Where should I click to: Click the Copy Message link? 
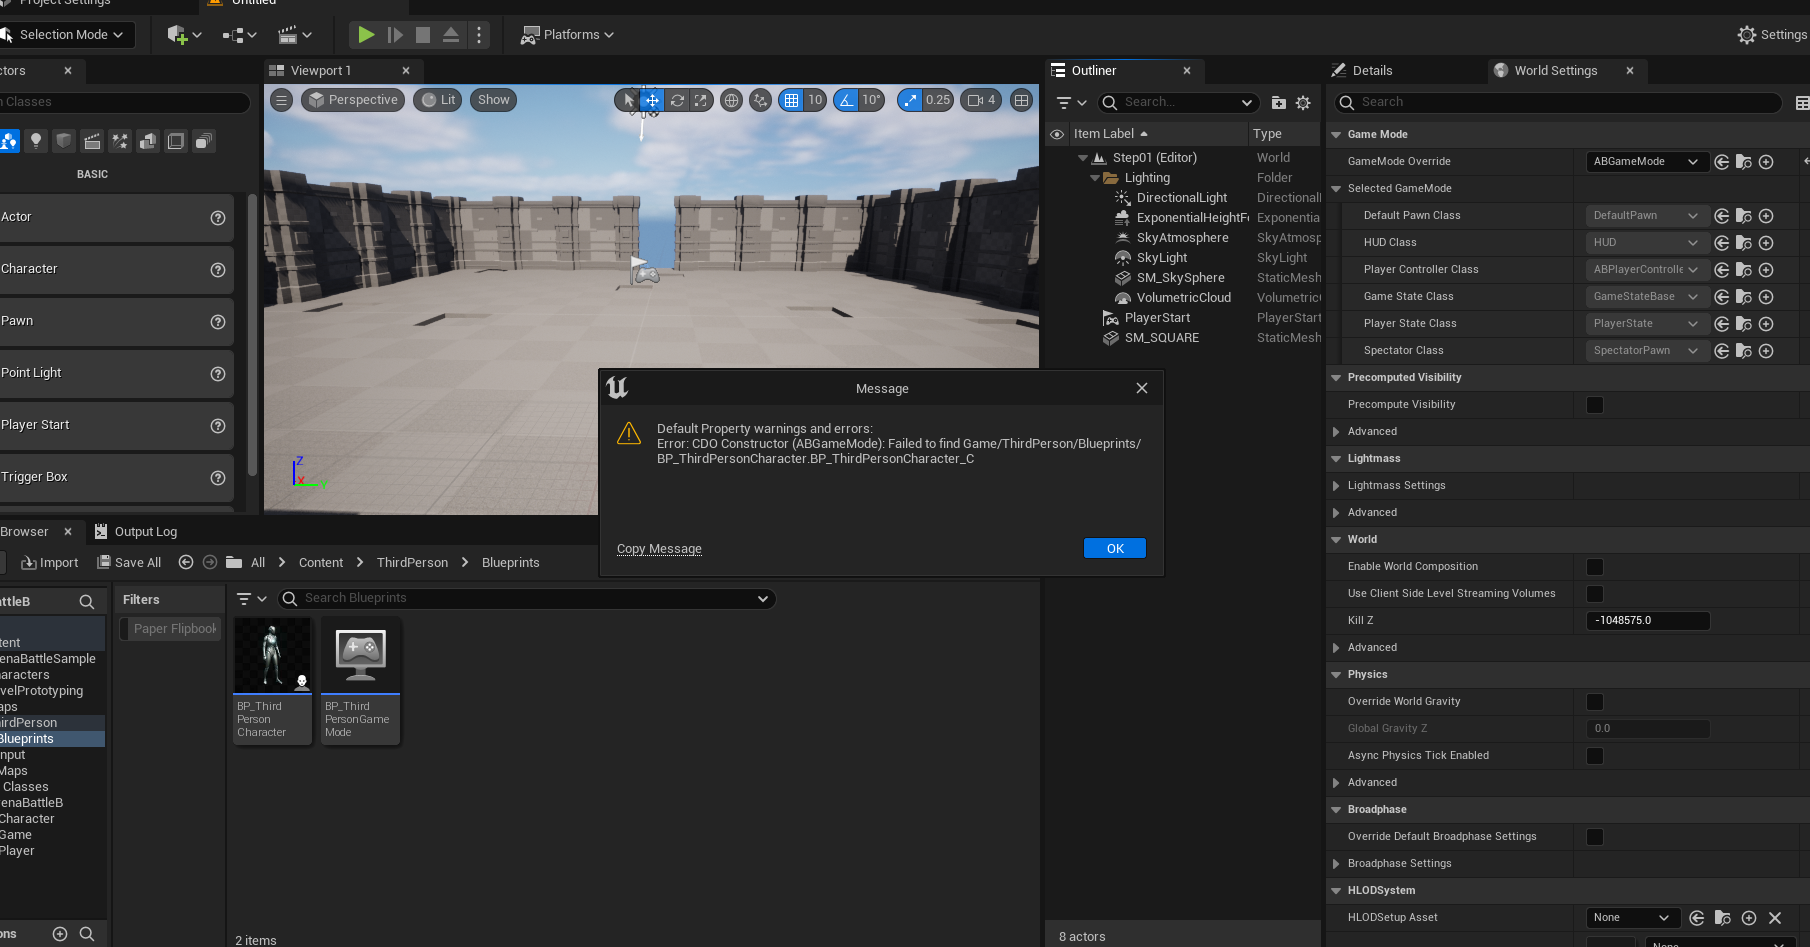[x=659, y=549]
